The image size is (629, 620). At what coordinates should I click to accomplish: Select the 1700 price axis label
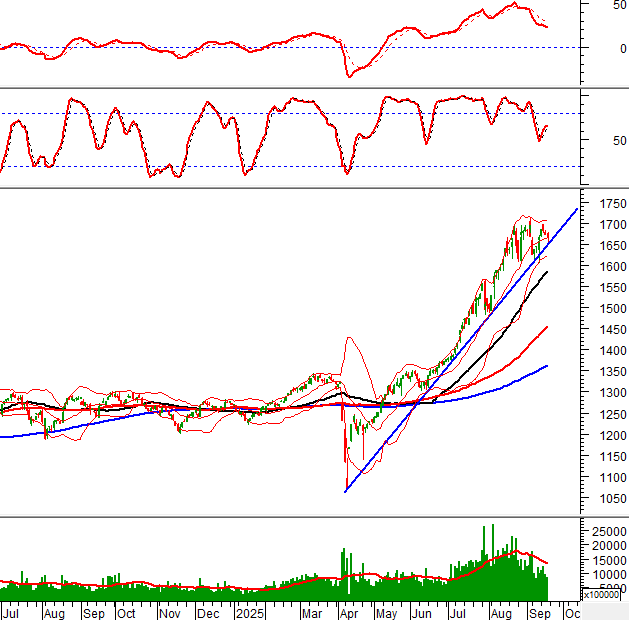(x=613, y=225)
